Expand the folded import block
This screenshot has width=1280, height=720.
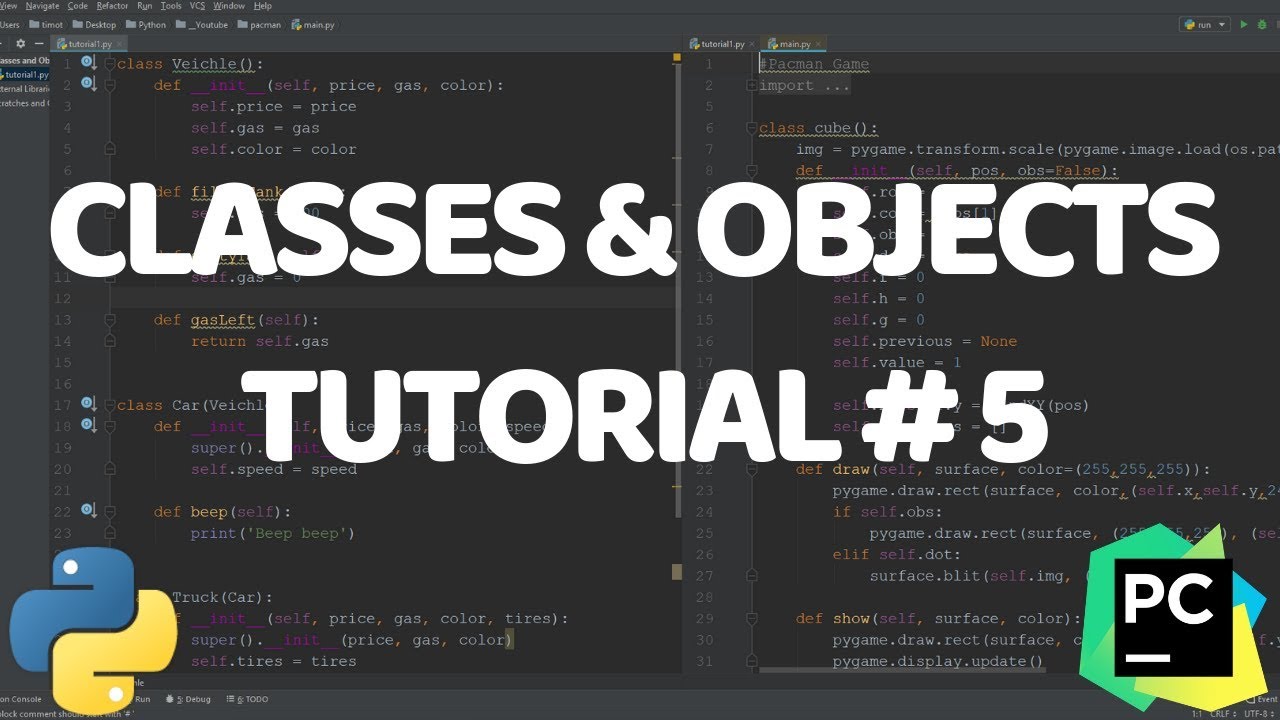(752, 86)
